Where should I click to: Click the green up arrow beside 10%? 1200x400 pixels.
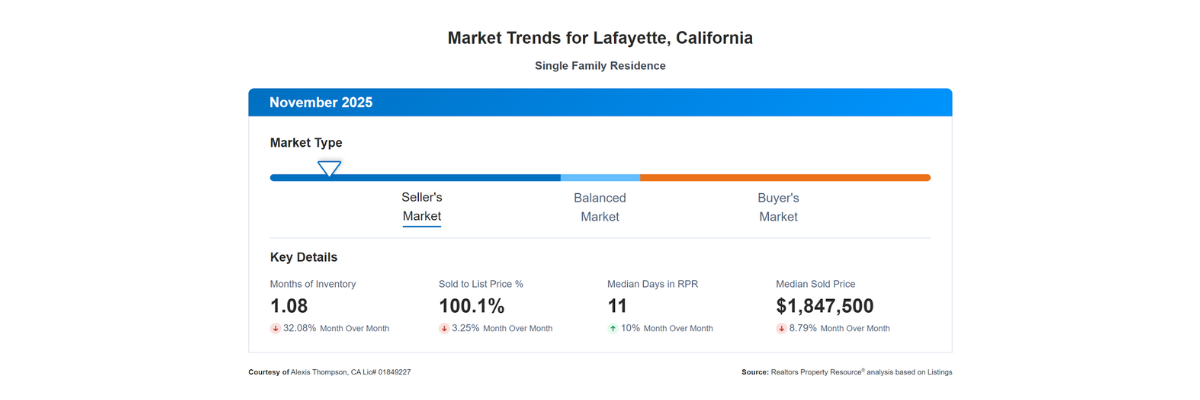point(613,328)
